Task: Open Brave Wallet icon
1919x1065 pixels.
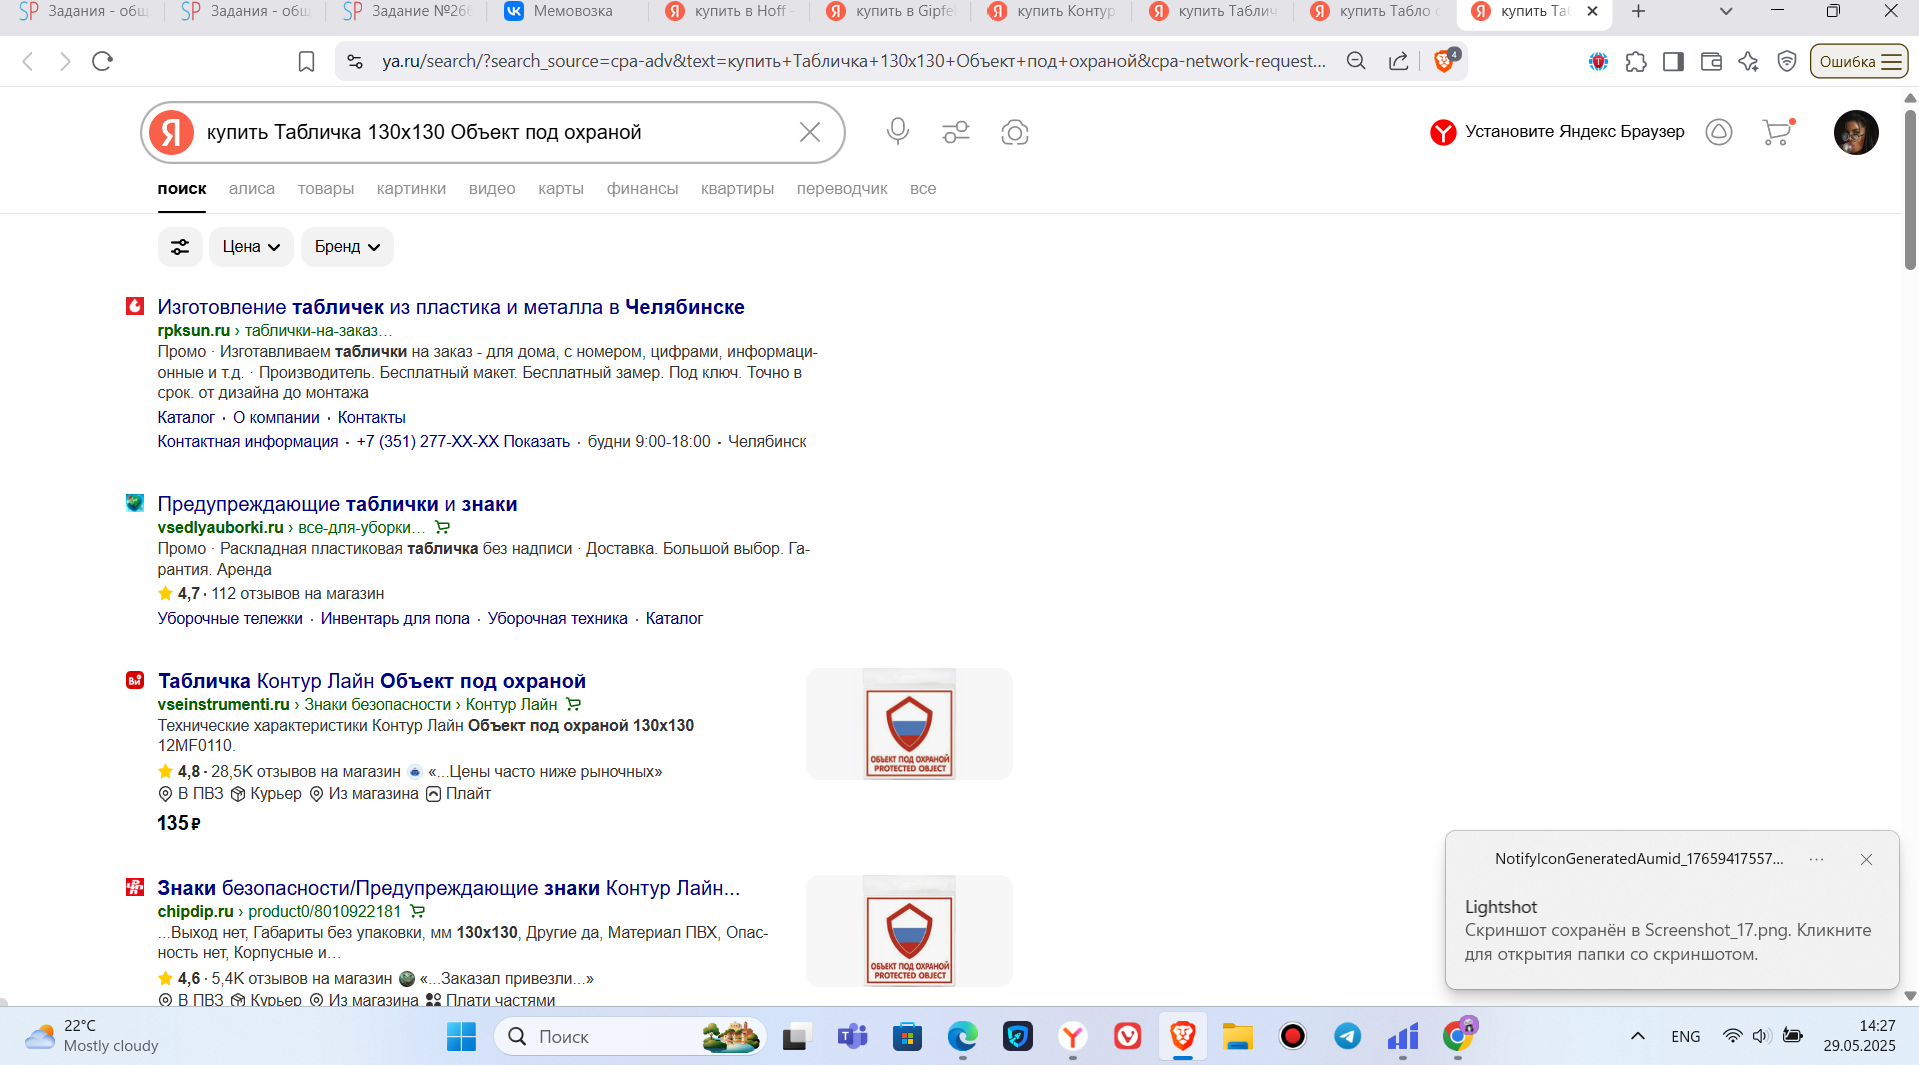Action: point(1711,61)
